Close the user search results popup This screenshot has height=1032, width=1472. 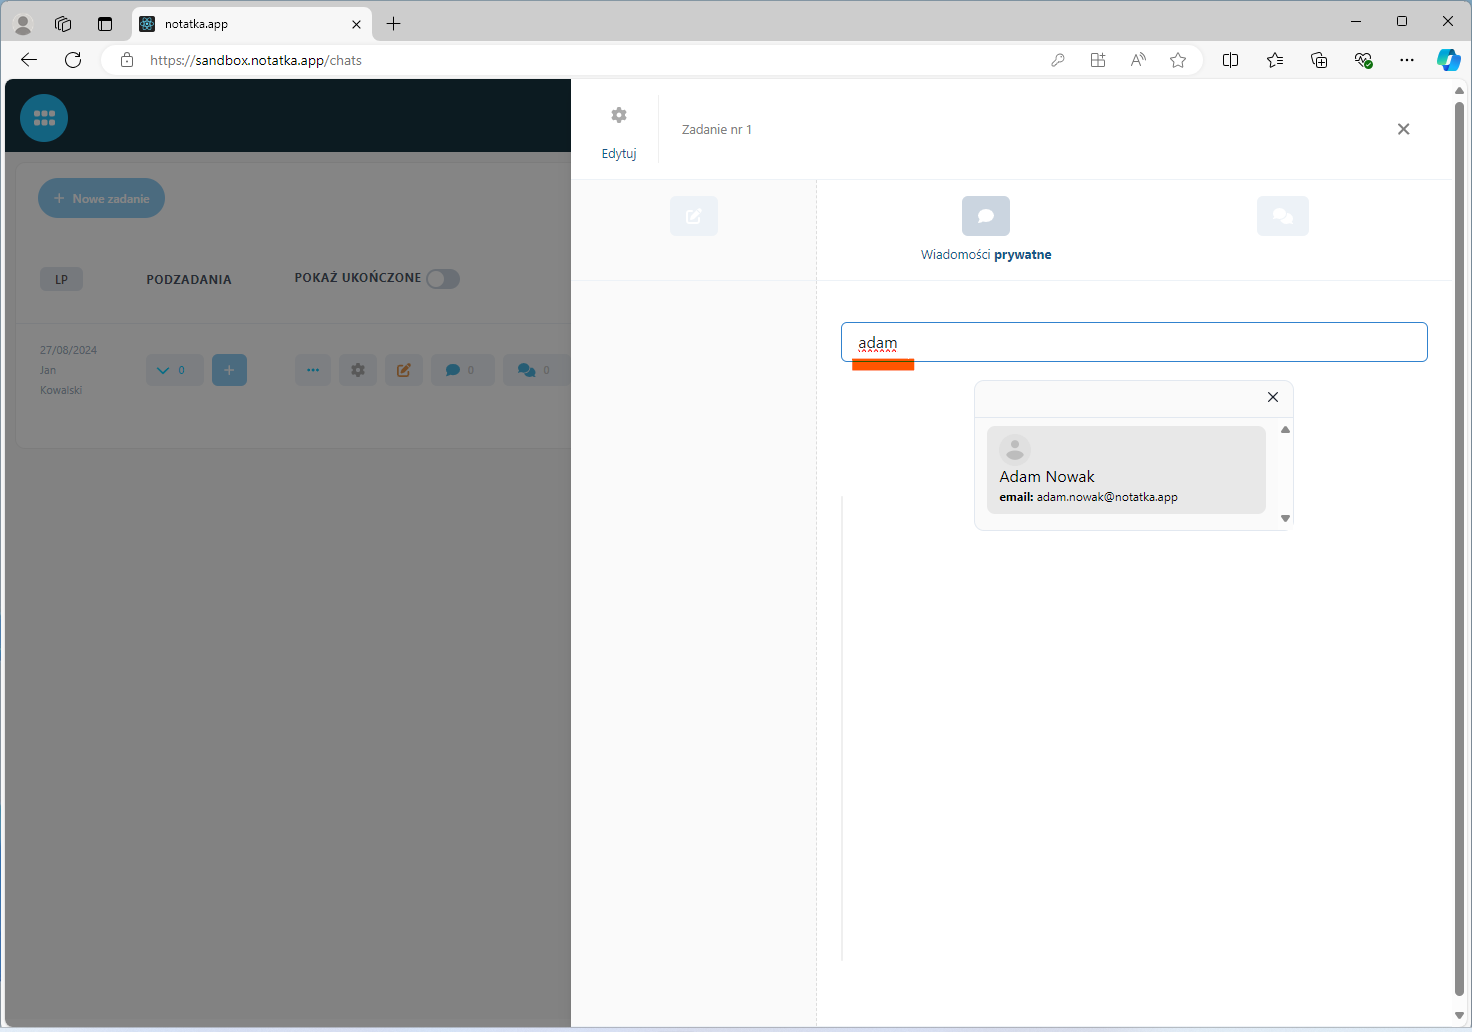point(1272,397)
